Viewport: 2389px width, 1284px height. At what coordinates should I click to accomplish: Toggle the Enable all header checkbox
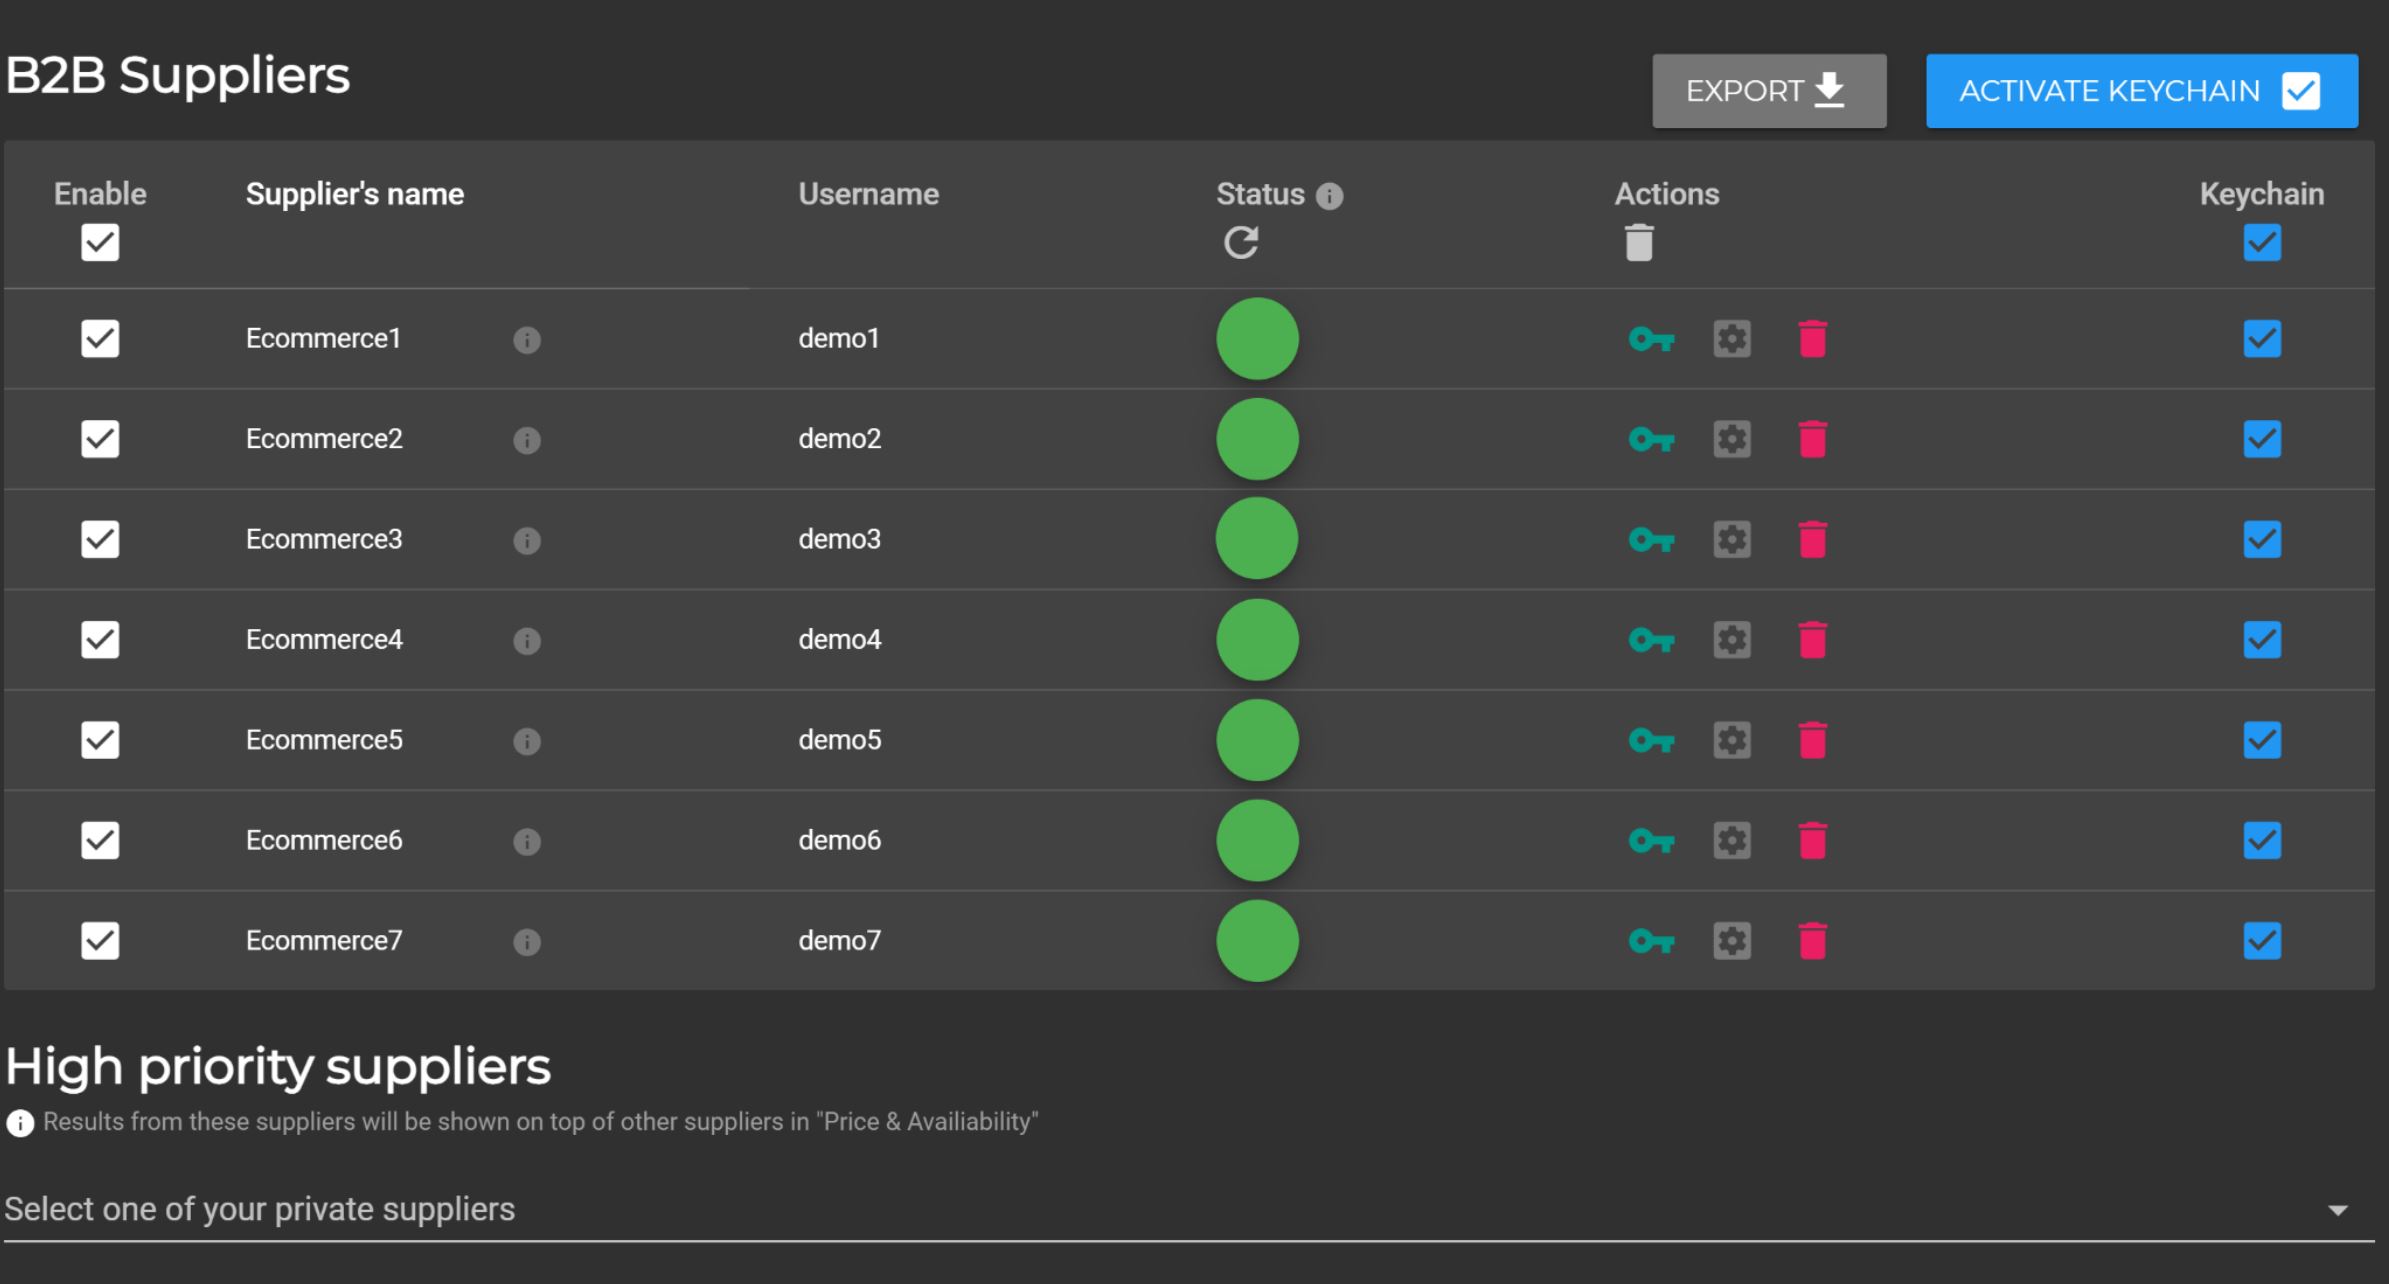point(100,243)
